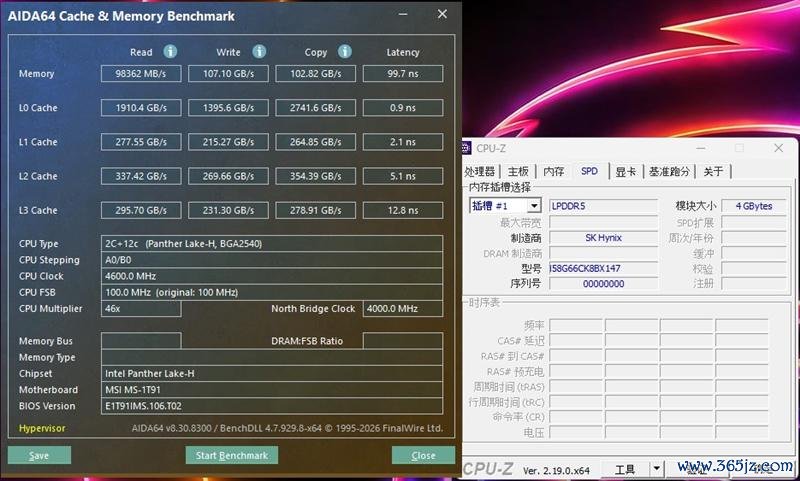The height and width of the screenshot is (481, 800).
Task: Click the Memory Copy 102.82 GB/s field
Action: [x=315, y=73]
